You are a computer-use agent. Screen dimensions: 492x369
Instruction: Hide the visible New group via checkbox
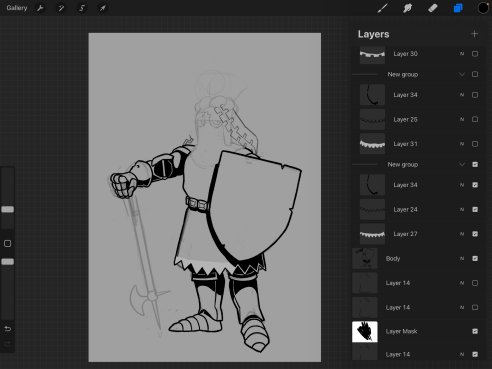[x=475, y=164]
